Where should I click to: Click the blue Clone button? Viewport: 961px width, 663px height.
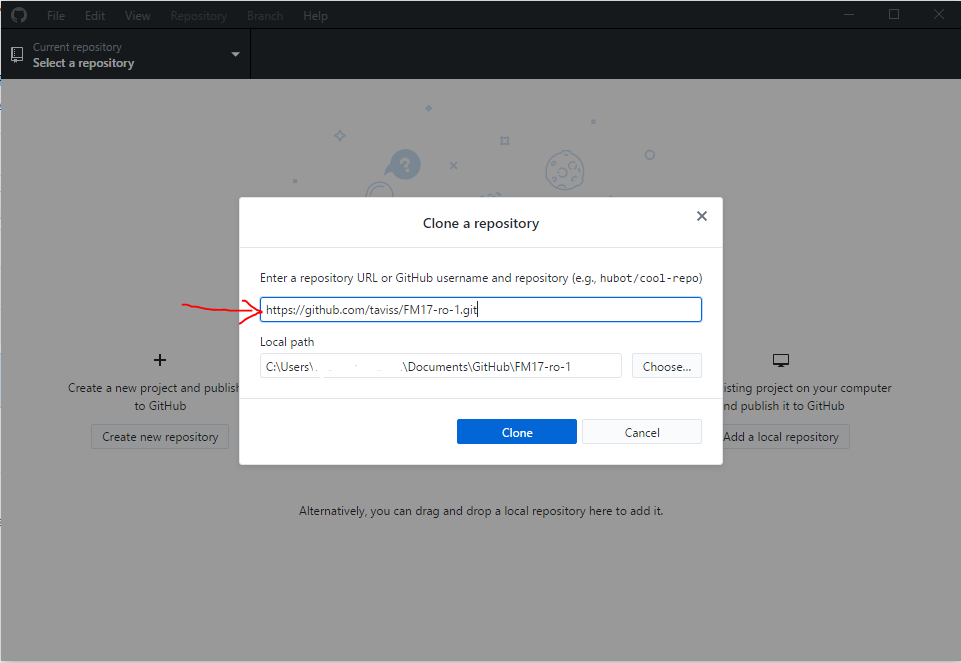tap(517, 432)
